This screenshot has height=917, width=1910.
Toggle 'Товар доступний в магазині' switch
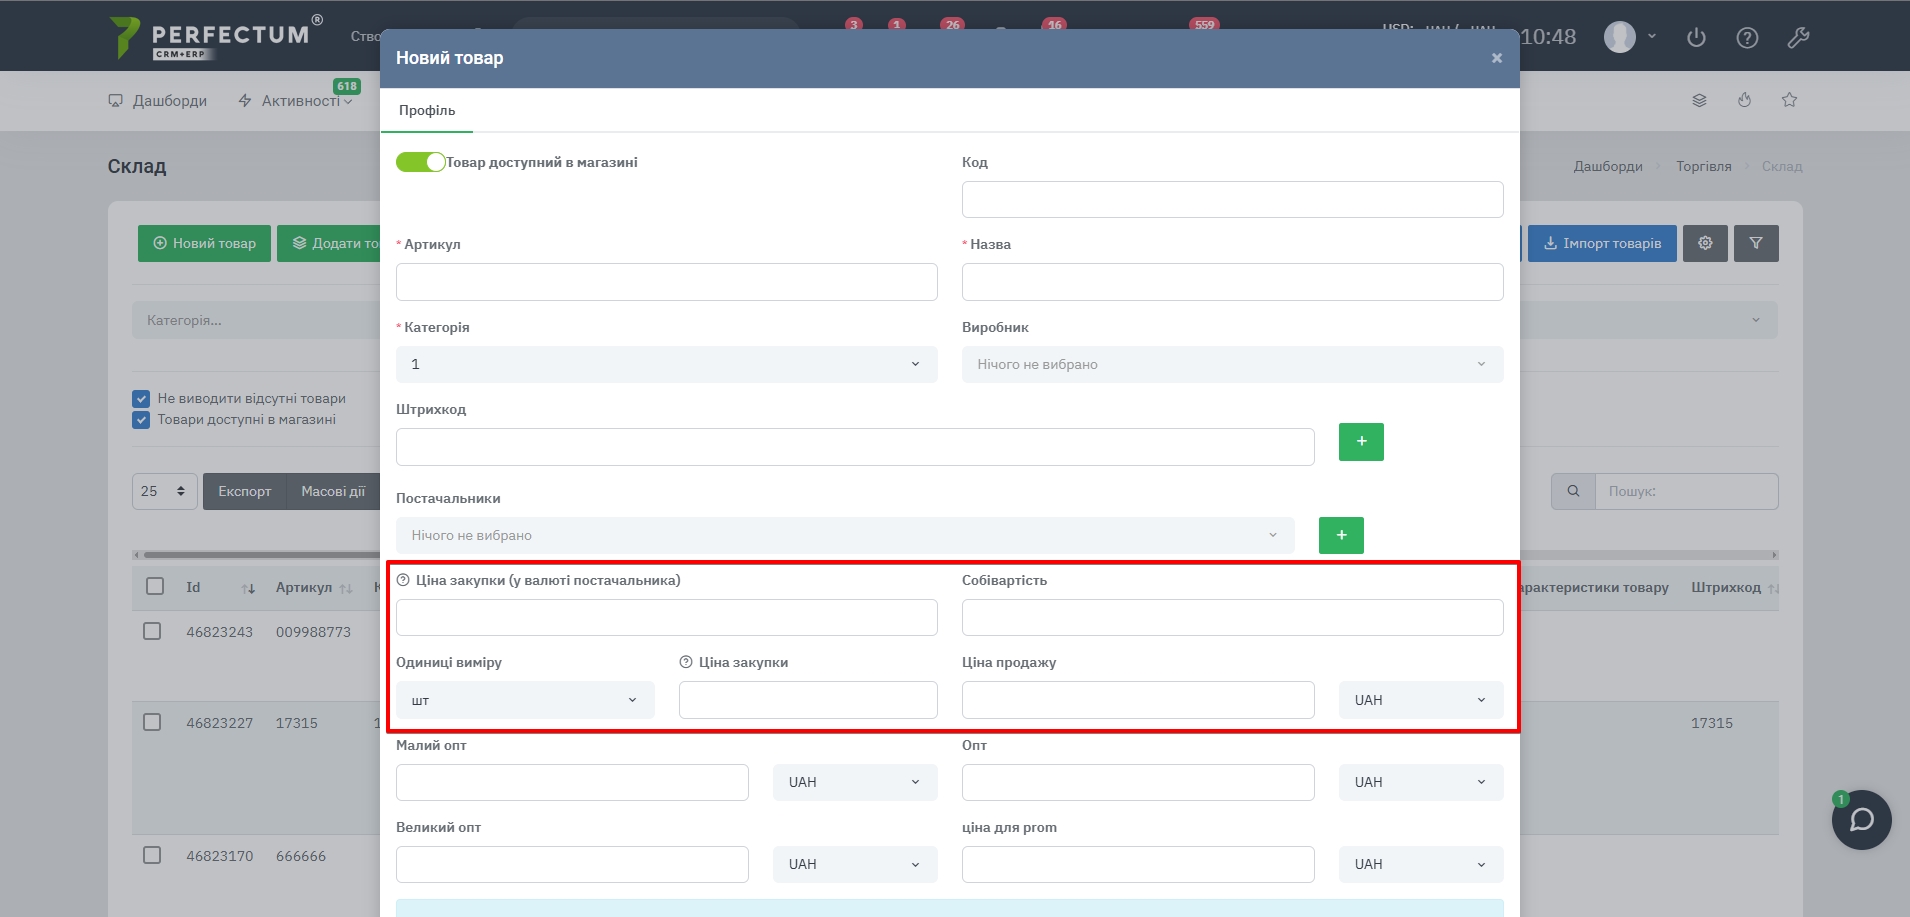pos(420,162)
